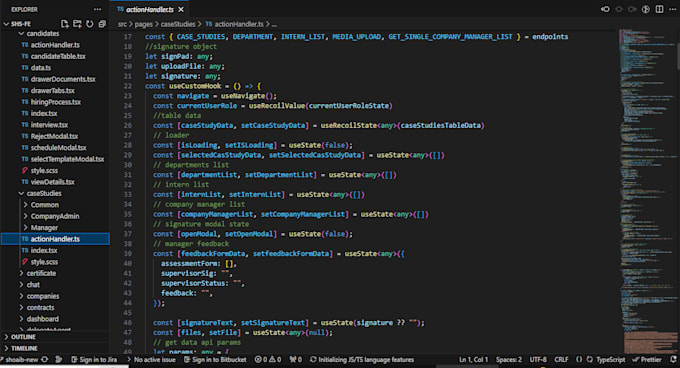Open candidateTable.tsx in candidates
Viewport: 680px width, 368px height.
[58, 56]
